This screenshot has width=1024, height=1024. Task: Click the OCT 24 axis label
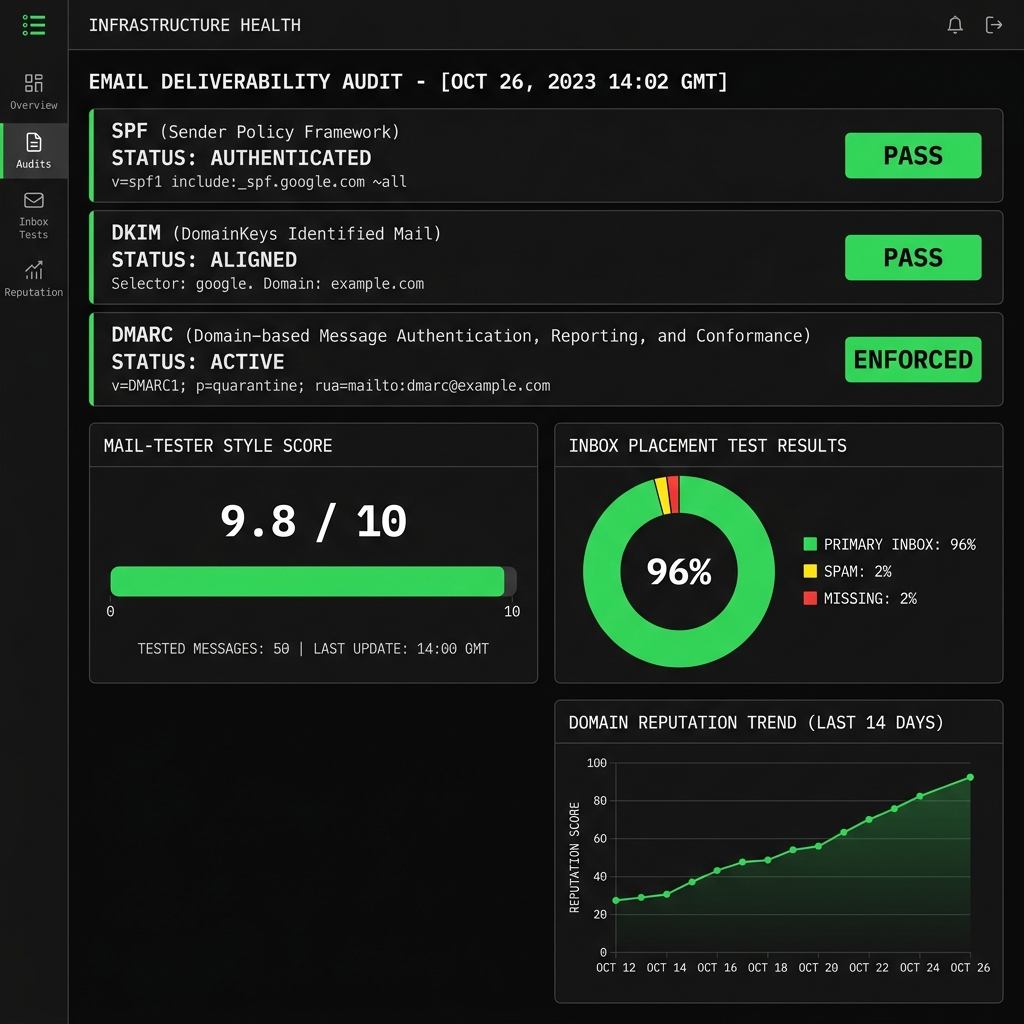click(919, 967)
